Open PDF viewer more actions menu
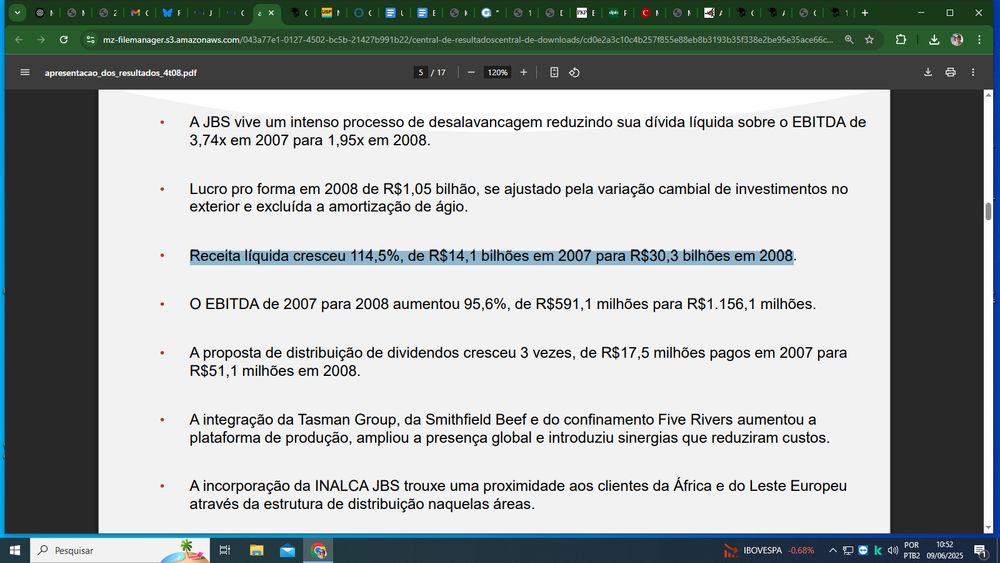The width and height of the screenshot is (1000, 563). (x=973, y=73)
